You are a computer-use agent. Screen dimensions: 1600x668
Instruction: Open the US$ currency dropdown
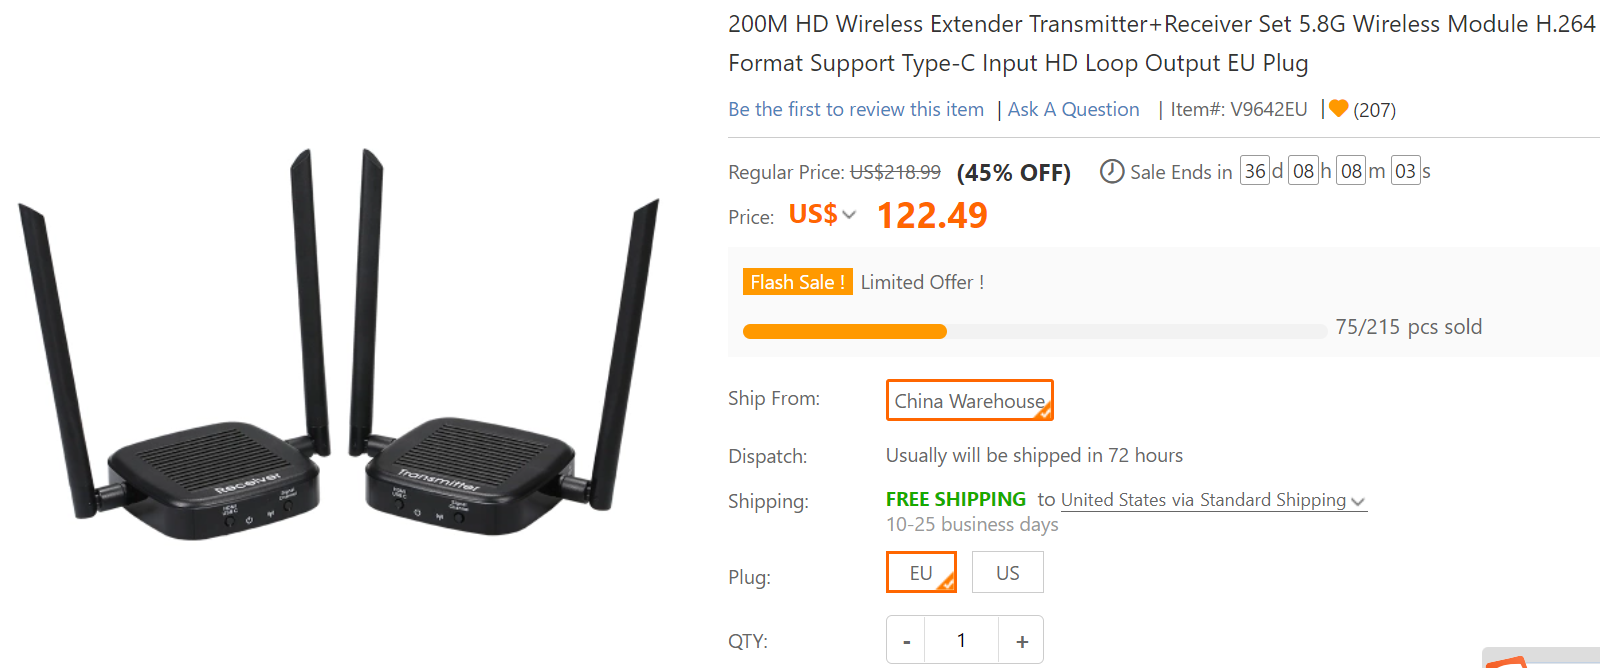822,214
